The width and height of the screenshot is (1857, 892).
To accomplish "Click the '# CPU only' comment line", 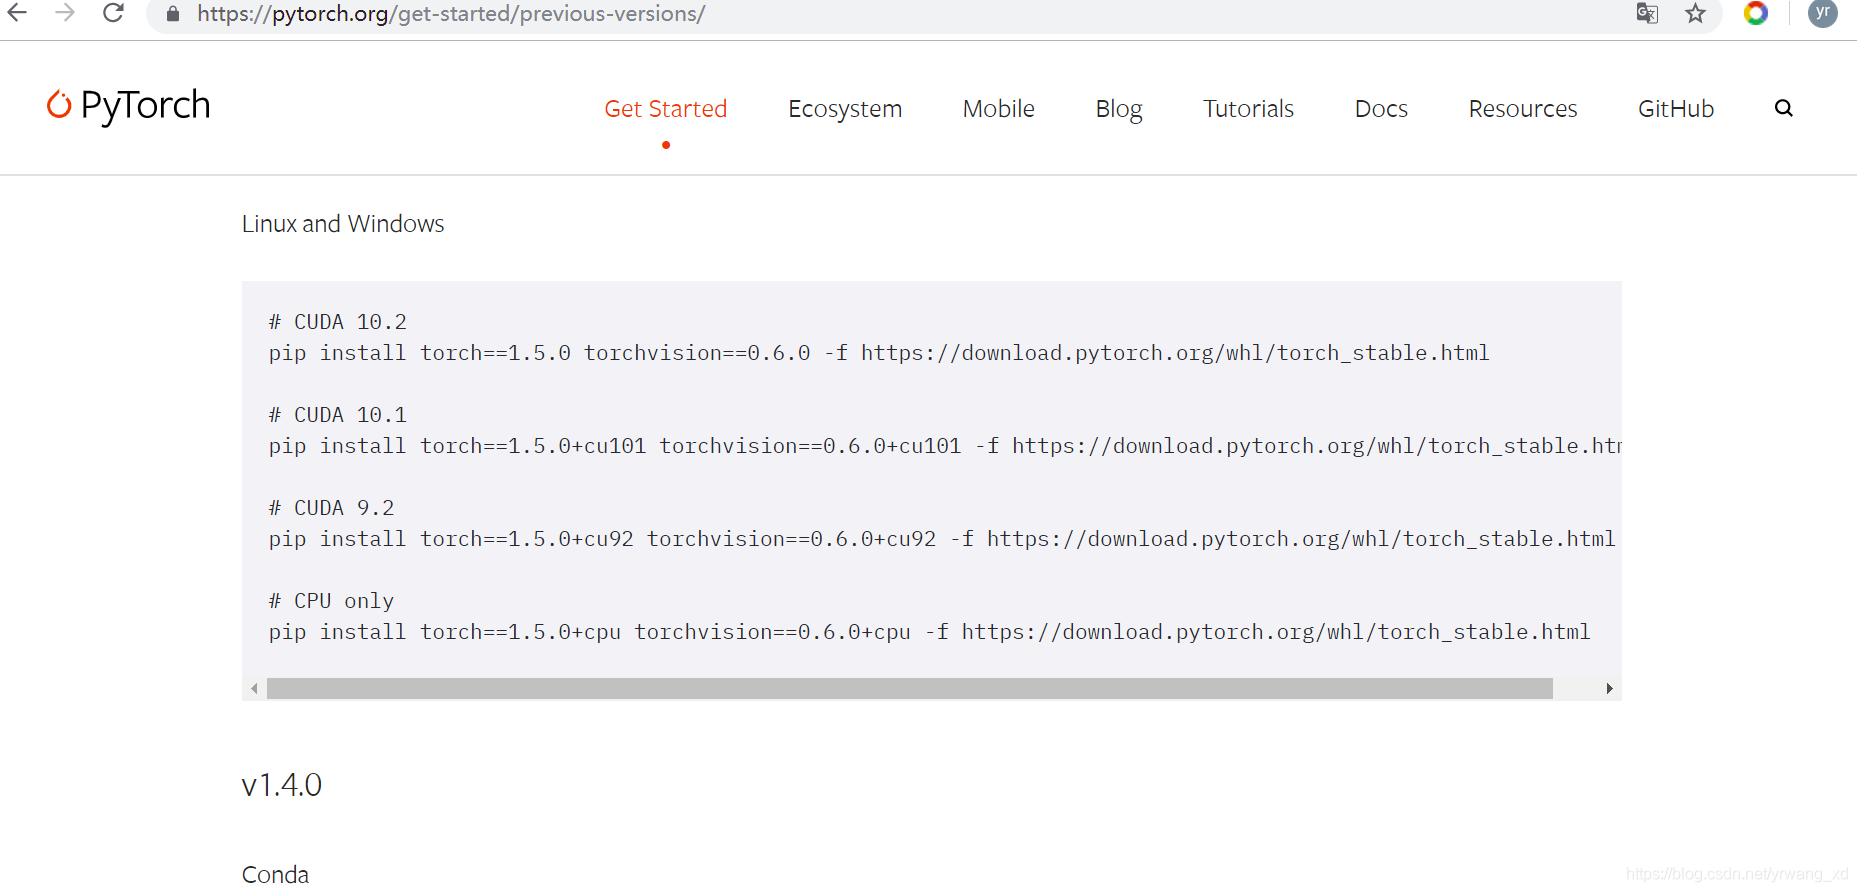I will (x=332, y=601).
